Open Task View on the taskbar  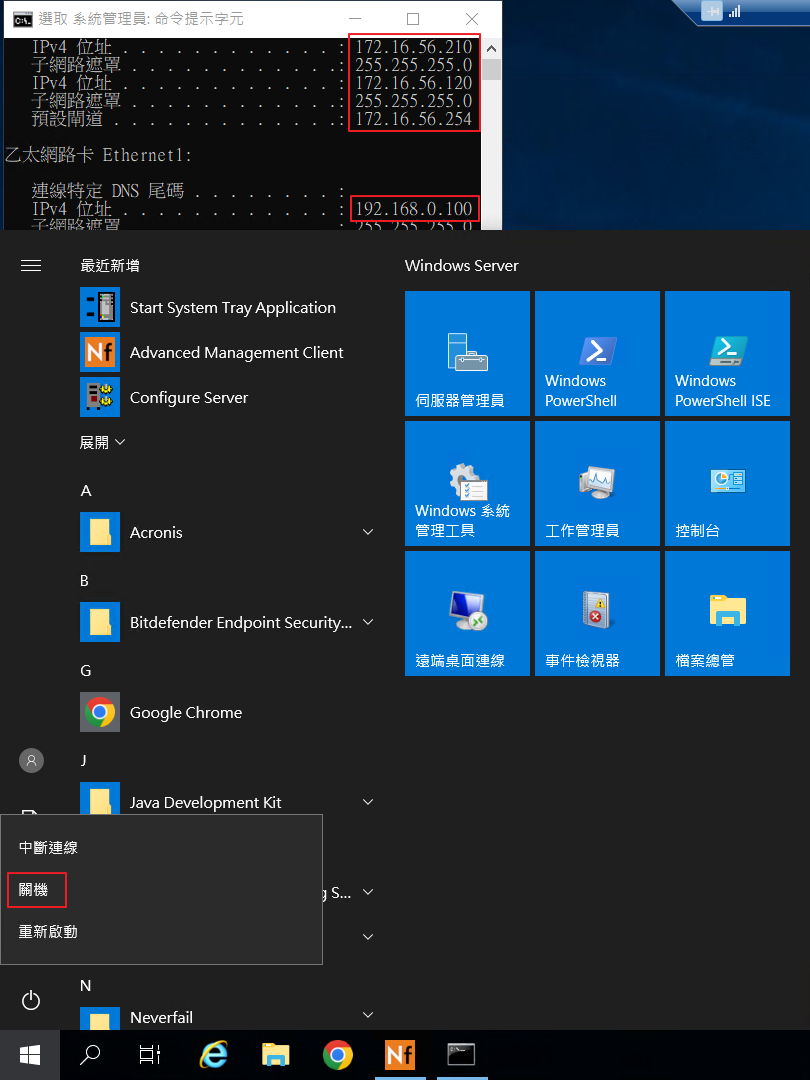coord(149,1055)
